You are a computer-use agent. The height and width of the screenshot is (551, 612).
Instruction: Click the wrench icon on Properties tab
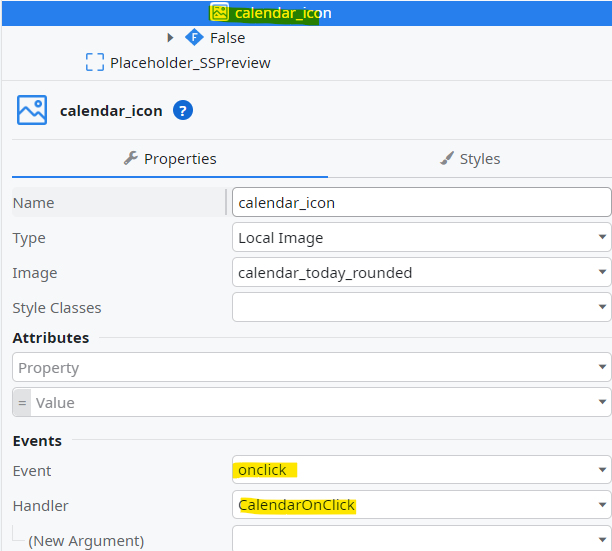(131, 158)
